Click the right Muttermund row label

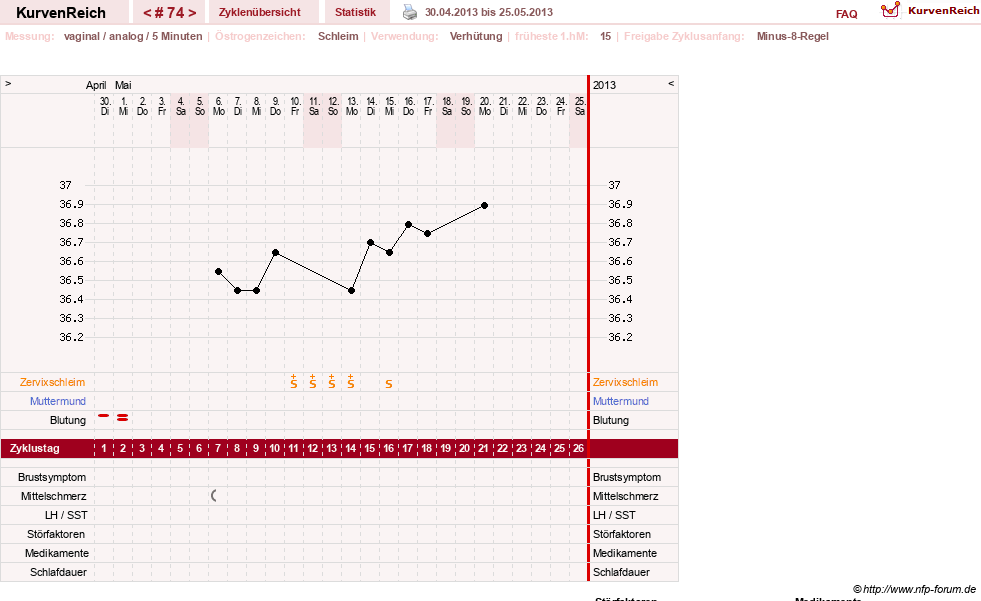tap(621, 401)
